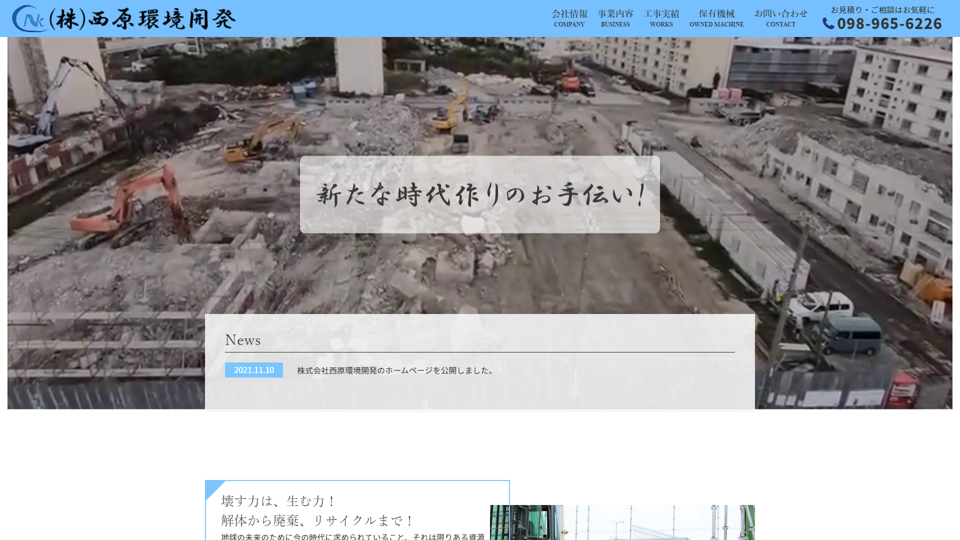
Task: Open the homepage launch news announcement
Action: point(395,370)
